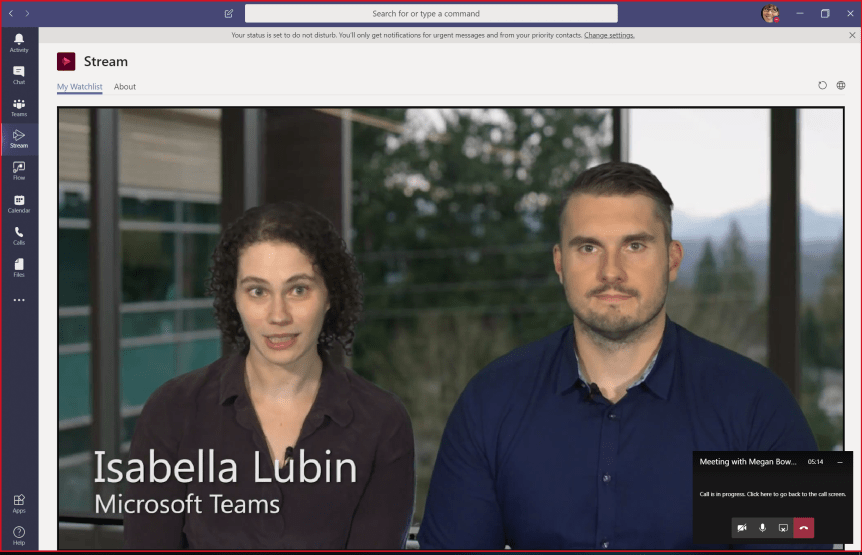862x555 pixels.
Task: Go to the Teams section
Action: (x=19, y=107)
